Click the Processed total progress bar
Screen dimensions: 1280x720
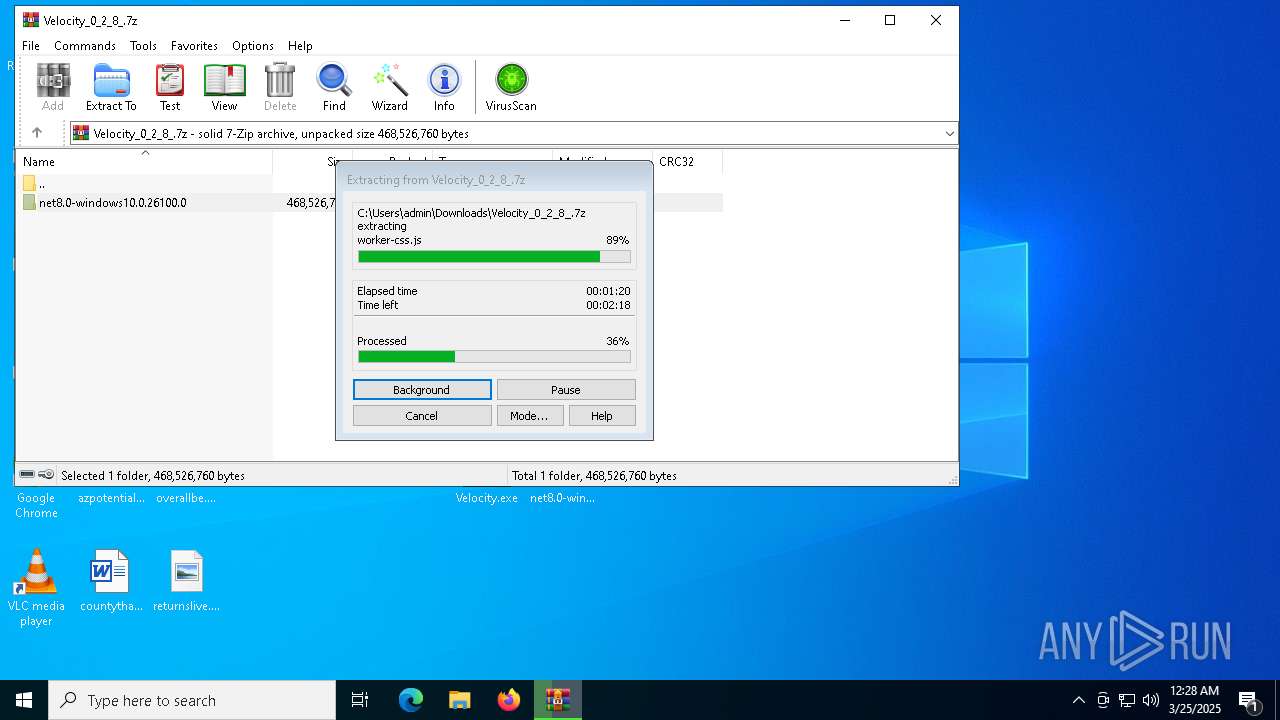494,357
